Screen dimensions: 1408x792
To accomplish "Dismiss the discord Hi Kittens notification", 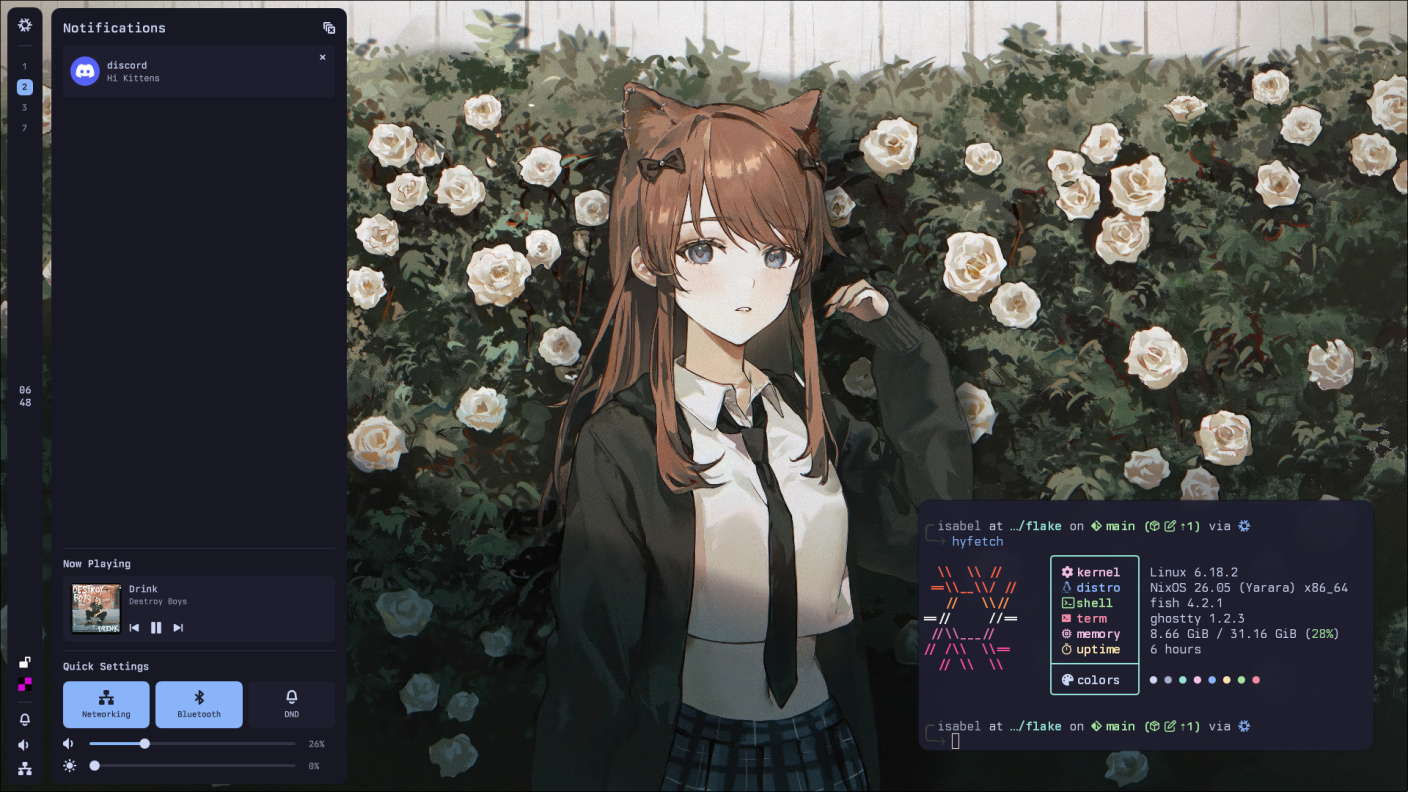I will (322, 57).
